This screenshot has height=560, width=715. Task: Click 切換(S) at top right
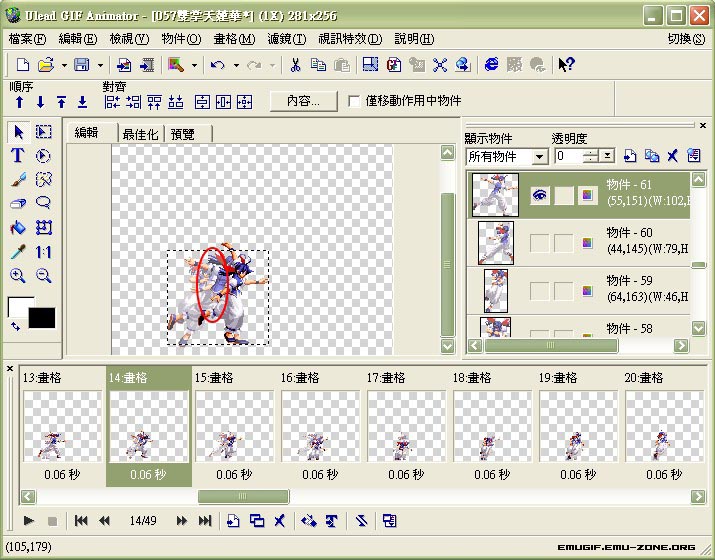686,39
